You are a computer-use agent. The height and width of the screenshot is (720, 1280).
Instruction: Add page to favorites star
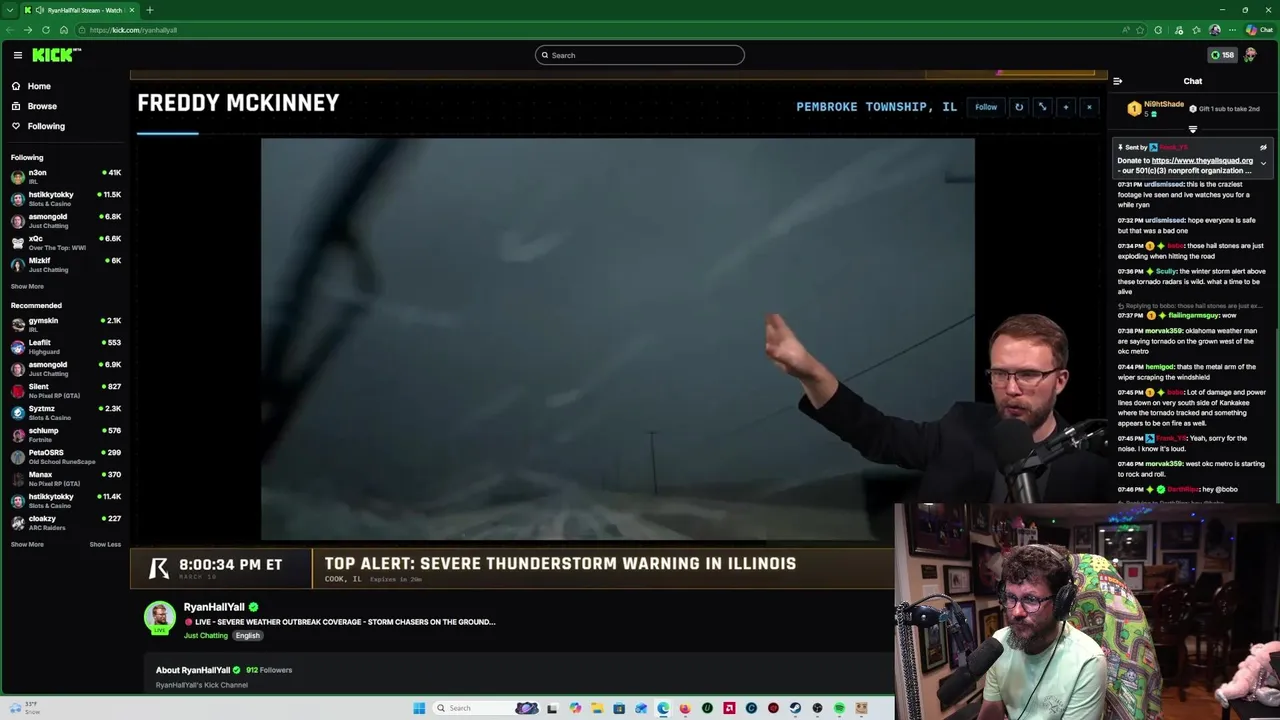[1140, 30]
